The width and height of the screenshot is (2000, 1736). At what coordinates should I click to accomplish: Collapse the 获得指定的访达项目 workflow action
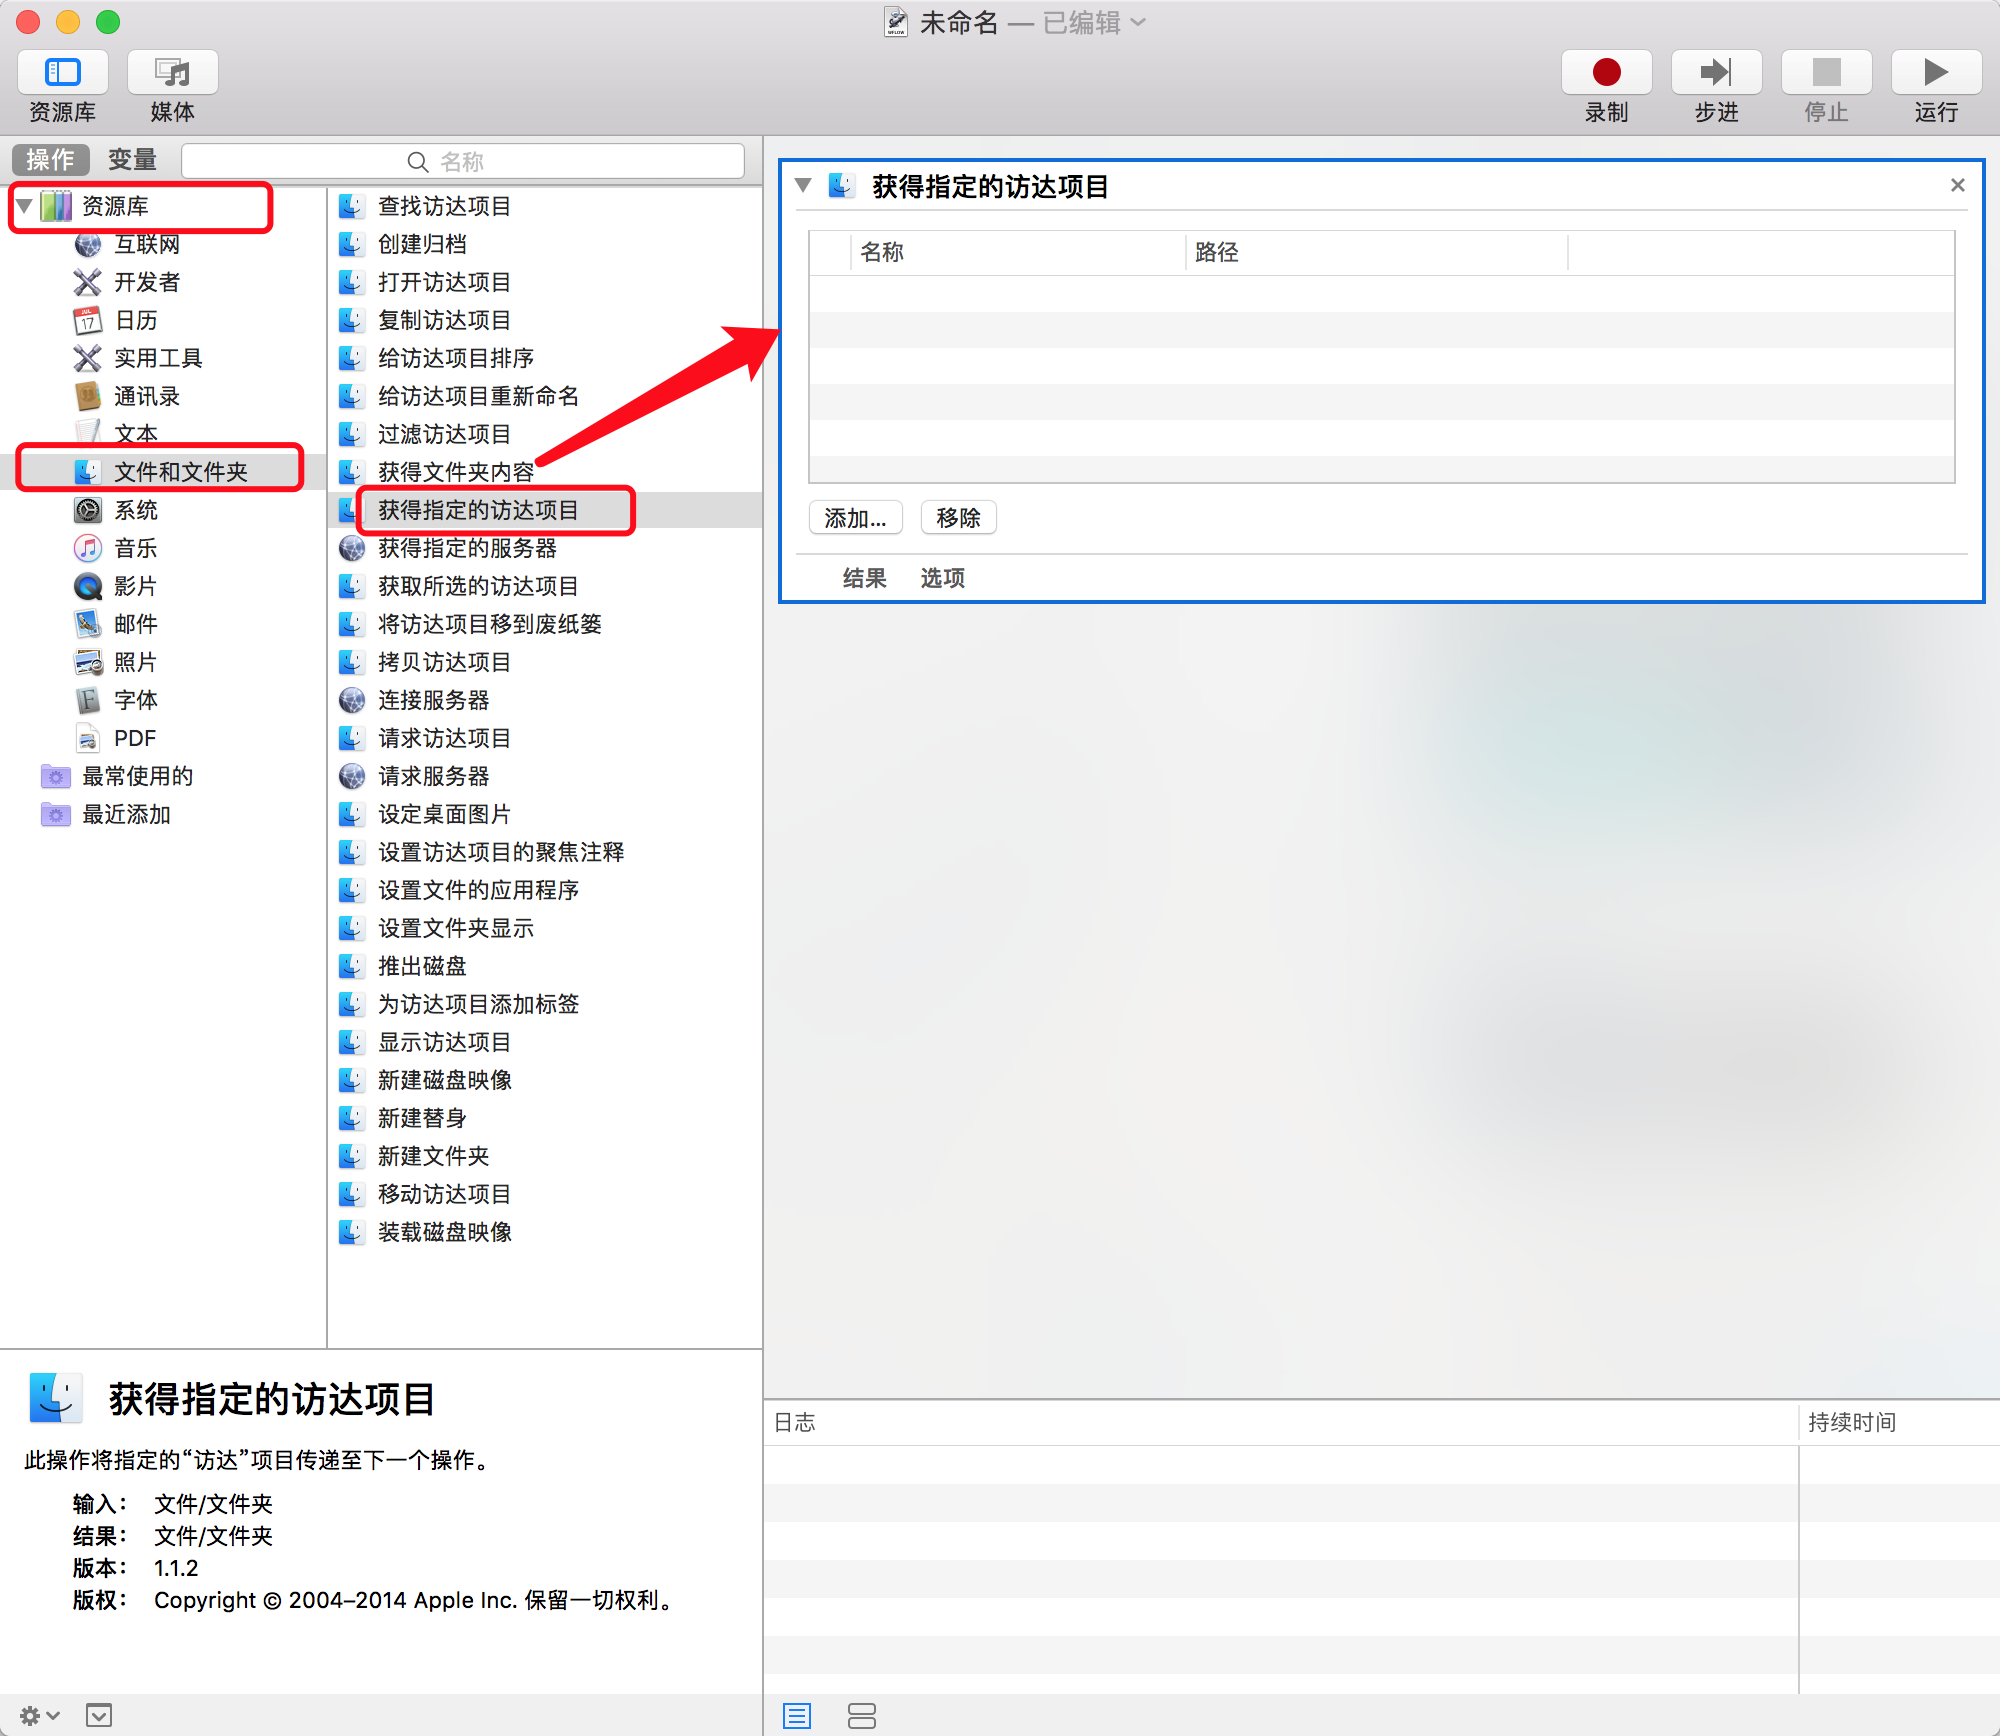point(802,185)
